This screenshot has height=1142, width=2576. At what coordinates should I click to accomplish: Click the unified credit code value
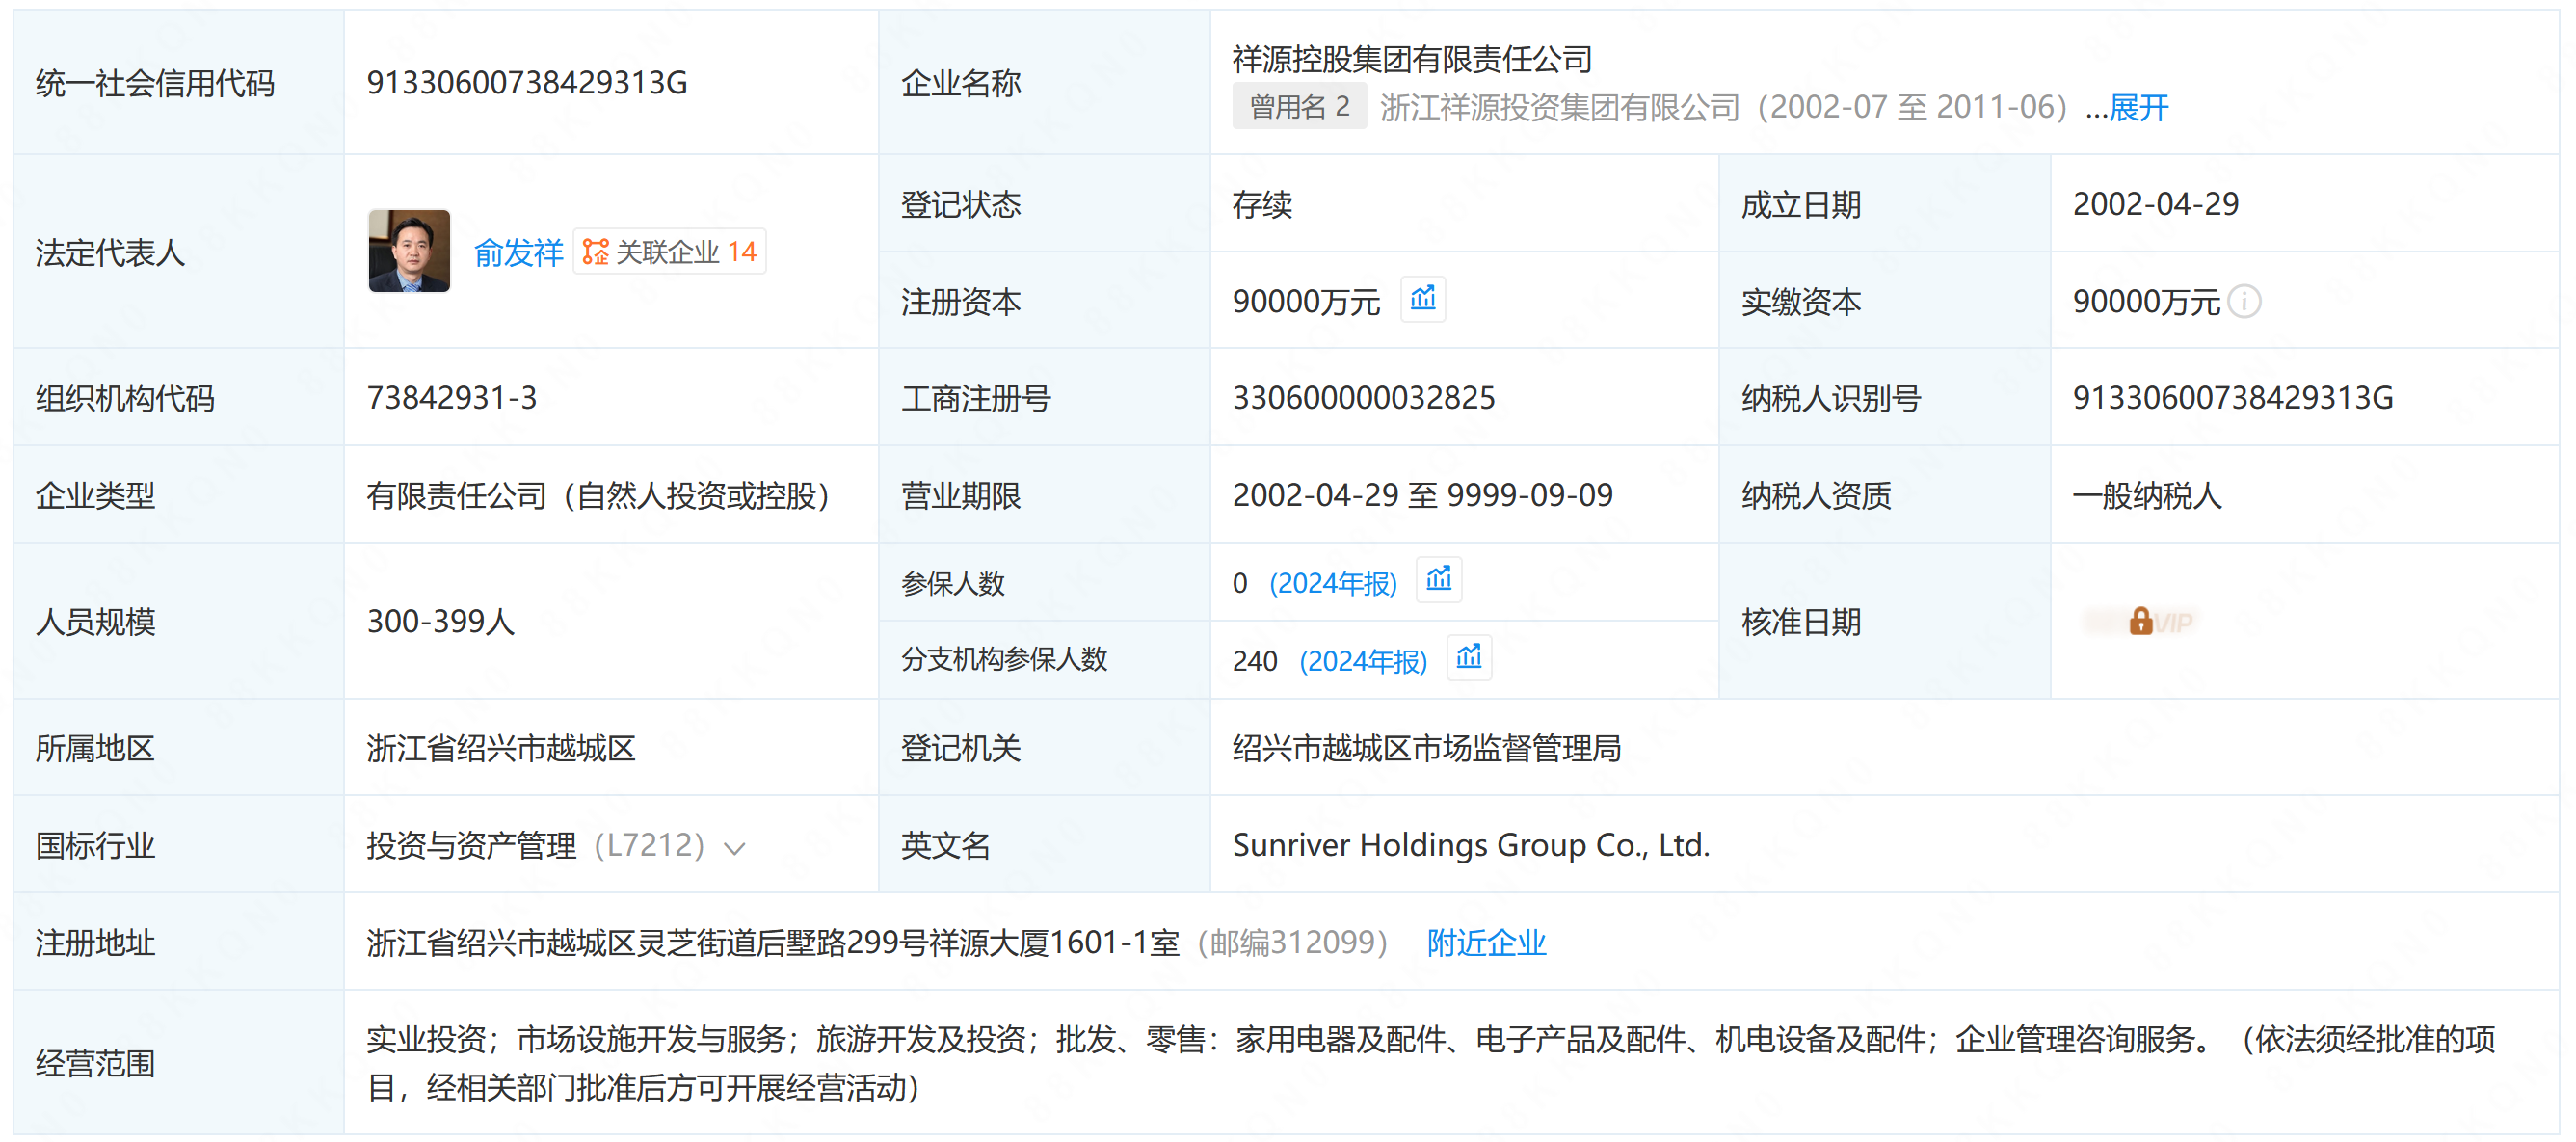526,83
